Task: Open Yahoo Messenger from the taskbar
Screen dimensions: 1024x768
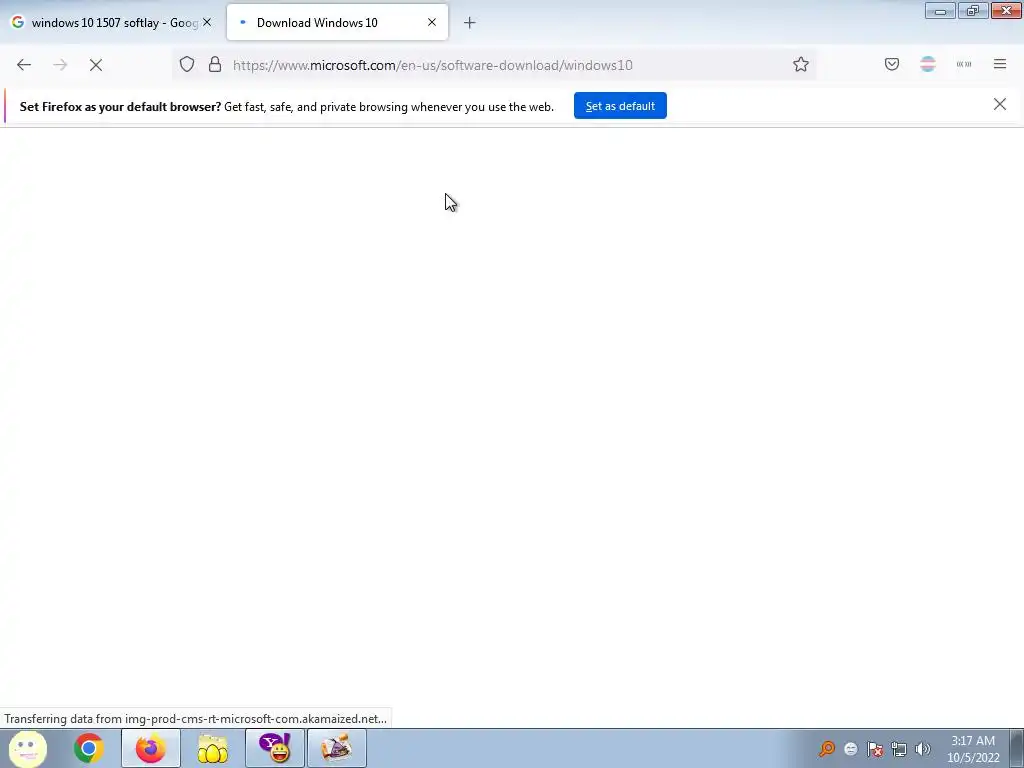Action: [x=275, y=748]
